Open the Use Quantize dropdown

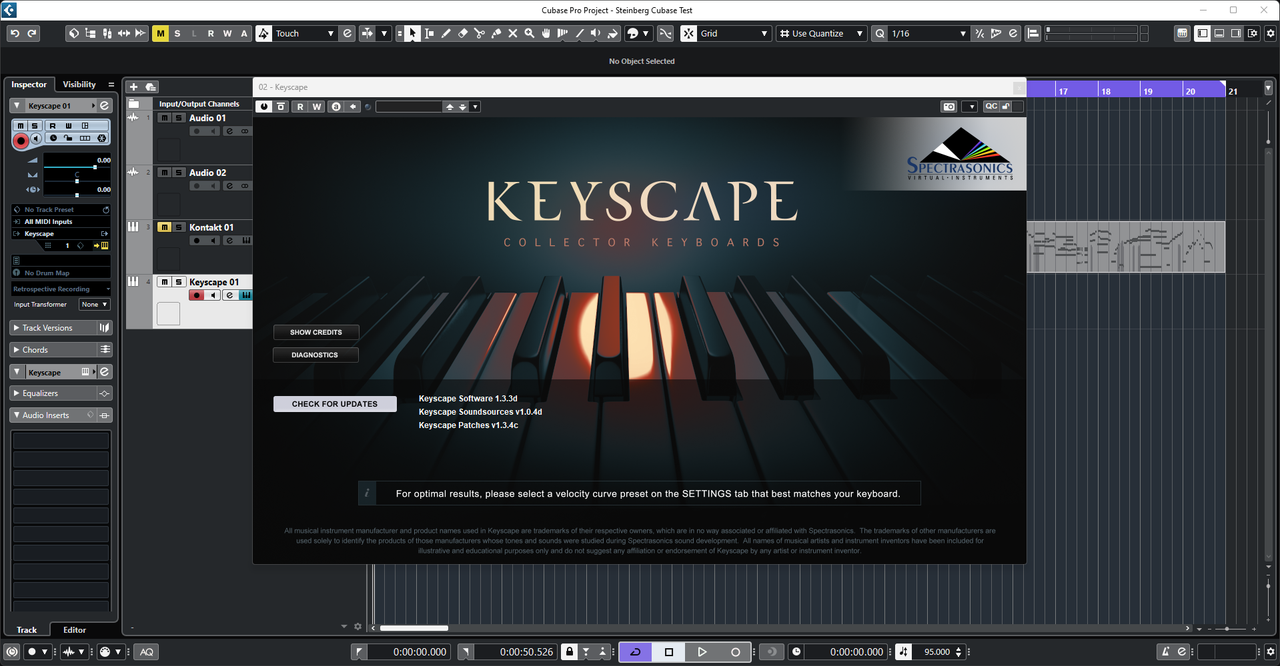tap(823, 33)
